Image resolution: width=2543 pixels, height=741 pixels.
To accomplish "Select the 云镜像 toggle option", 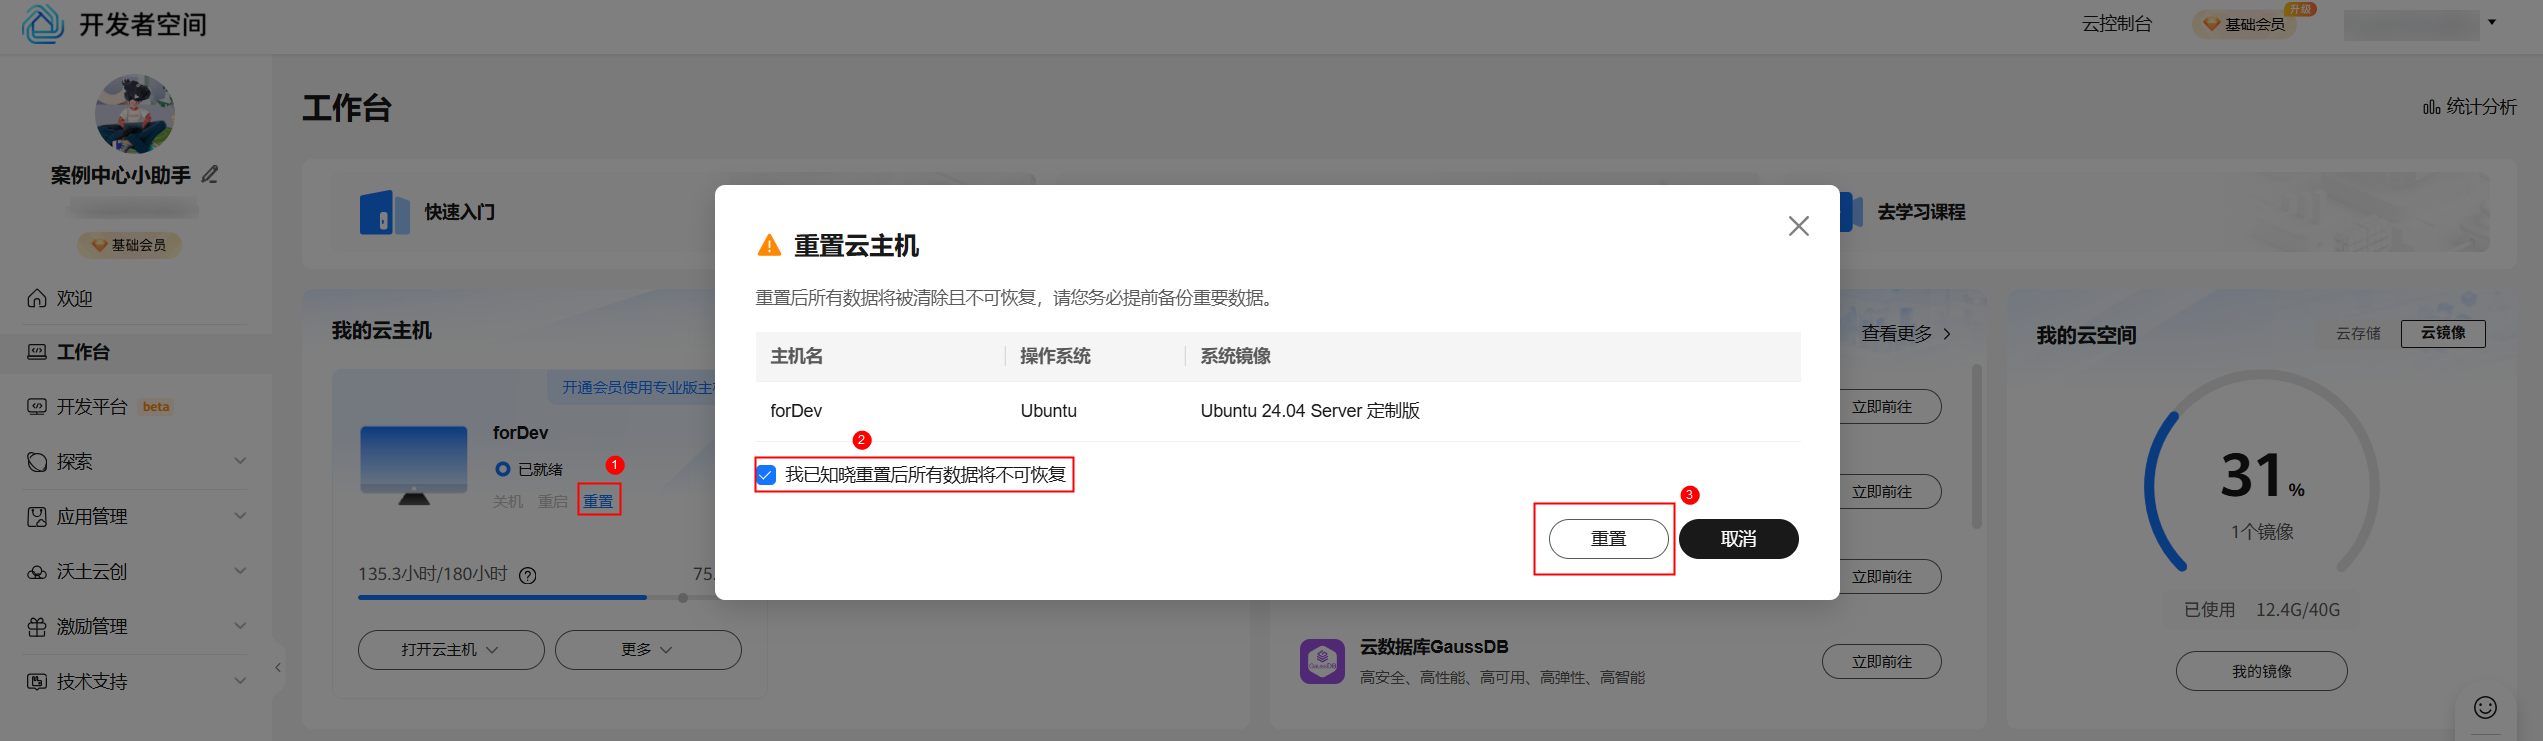I will click(x=2442, y=333).
